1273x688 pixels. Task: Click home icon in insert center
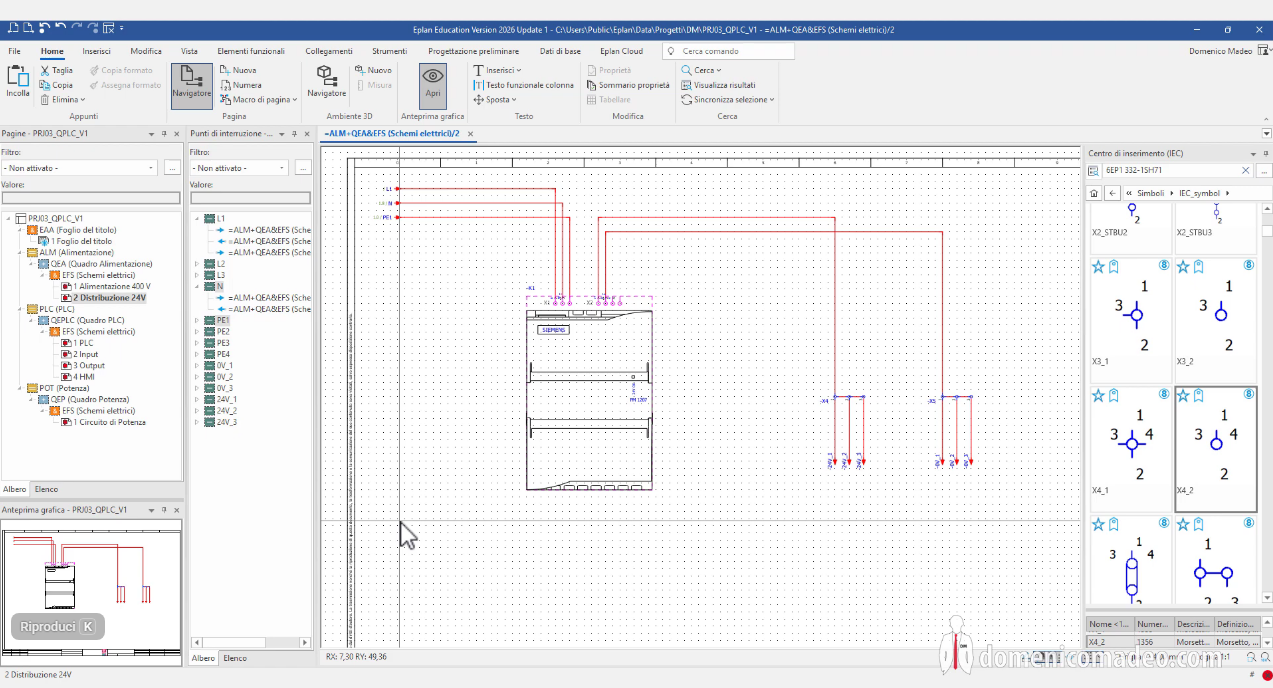(x=1094, y=193)
